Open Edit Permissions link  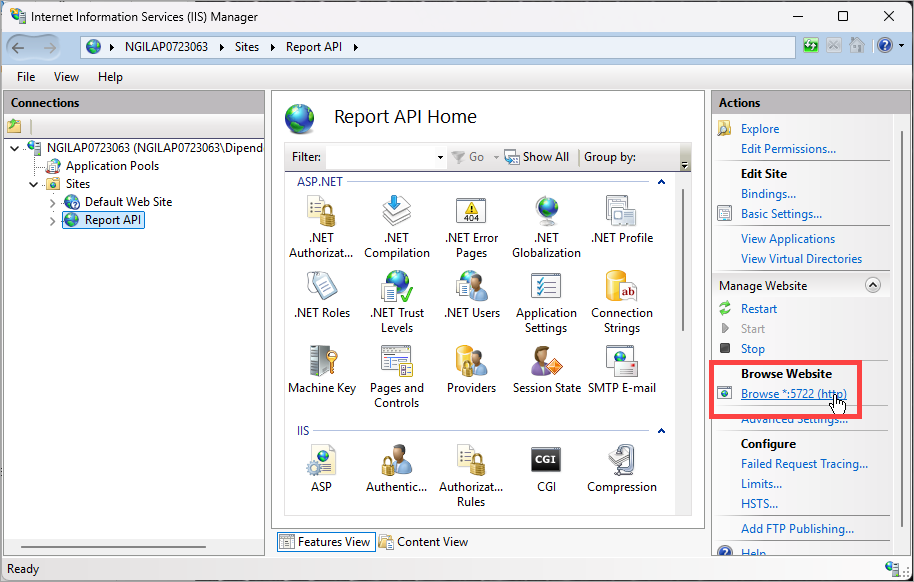click(x=788, y=149)
